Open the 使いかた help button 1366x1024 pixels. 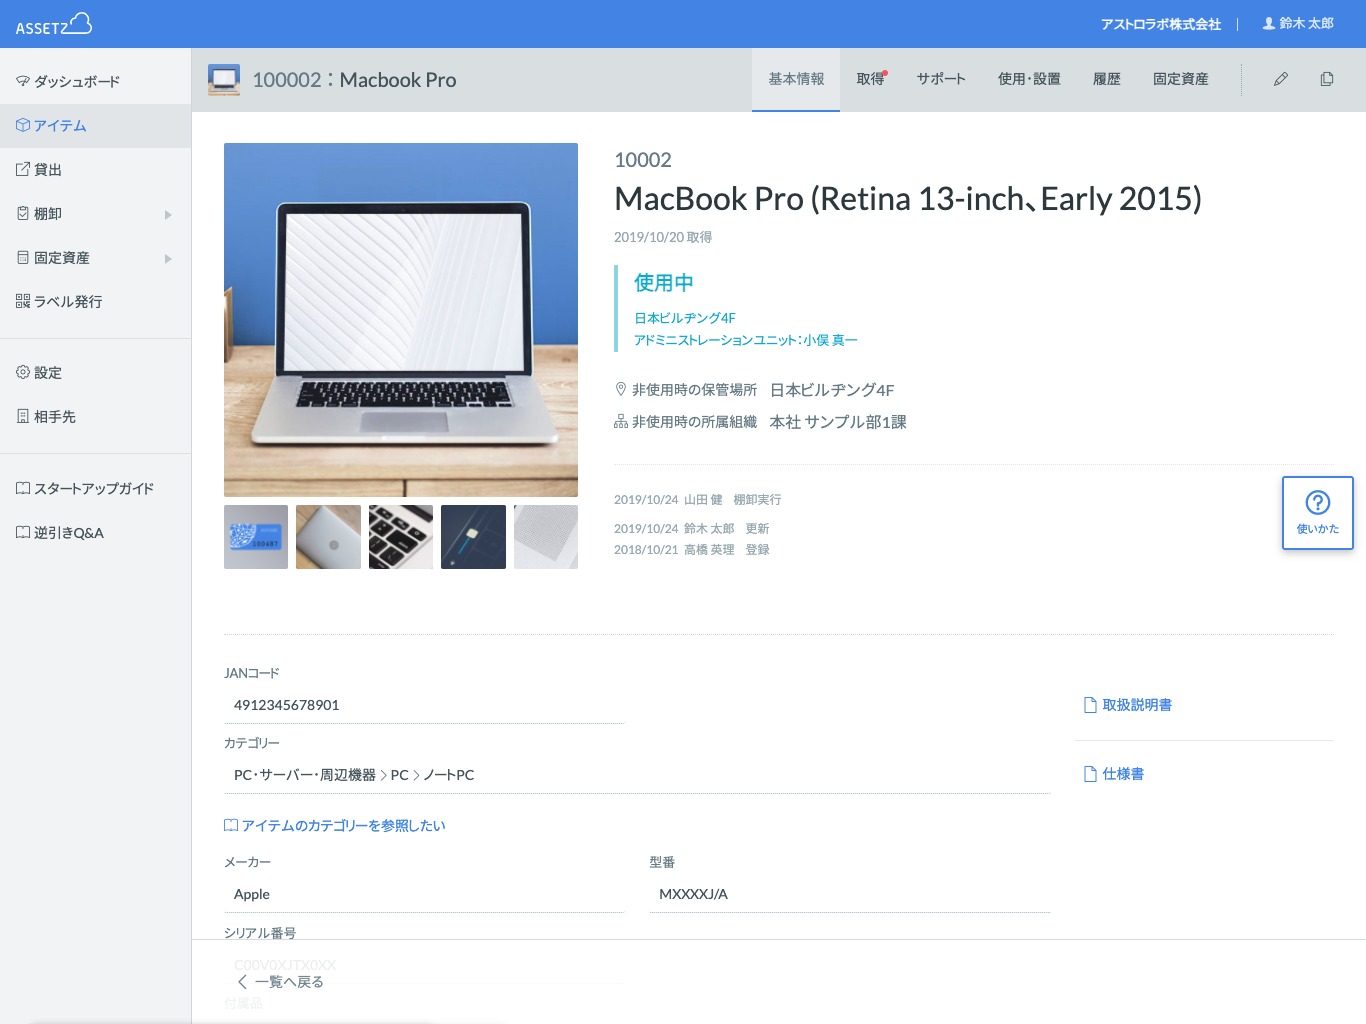pos(1317,513)
